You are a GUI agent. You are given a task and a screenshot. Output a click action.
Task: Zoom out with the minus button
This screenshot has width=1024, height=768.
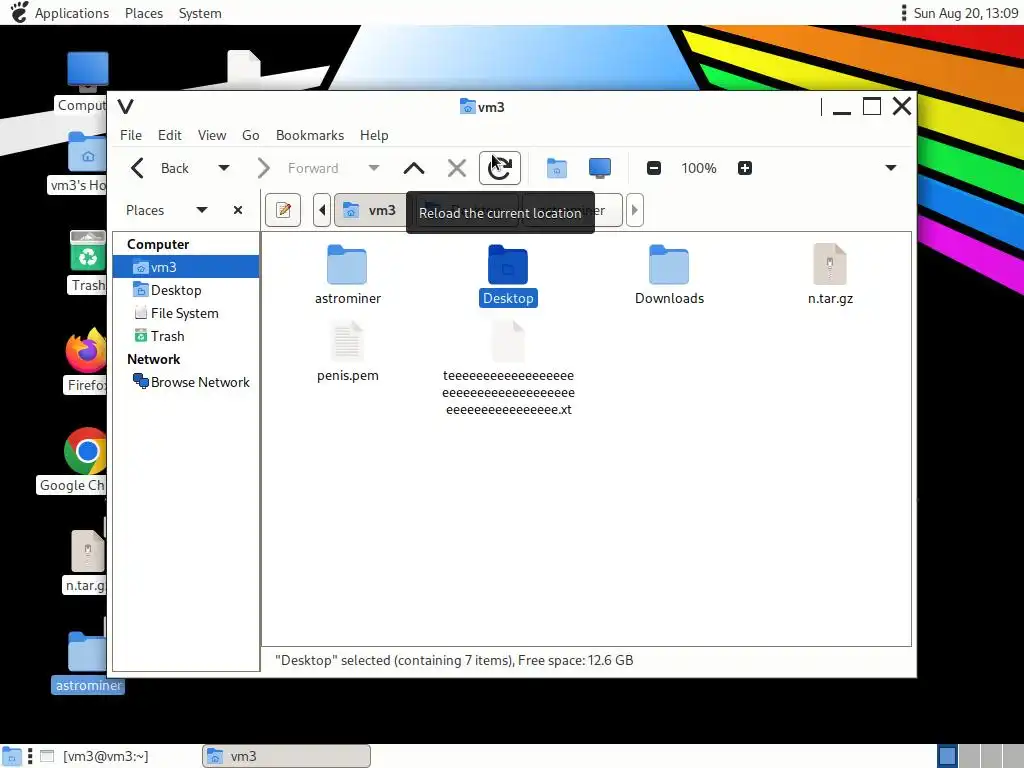point(654,168)
